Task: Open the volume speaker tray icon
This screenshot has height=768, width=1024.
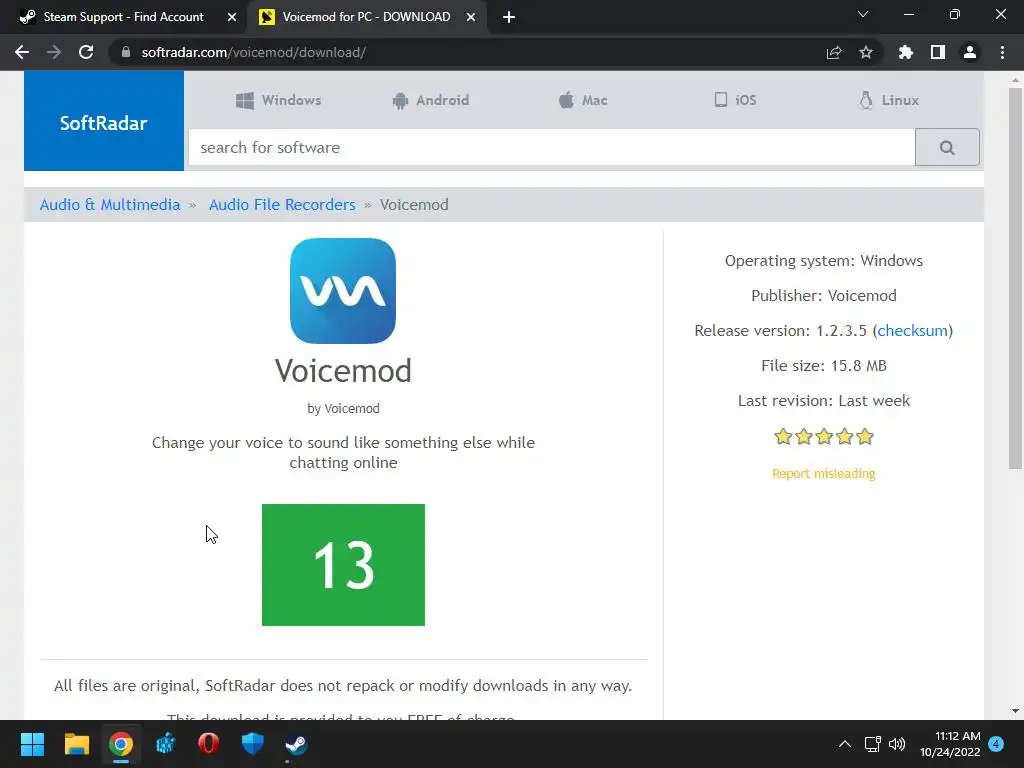Action: (897, 744)
